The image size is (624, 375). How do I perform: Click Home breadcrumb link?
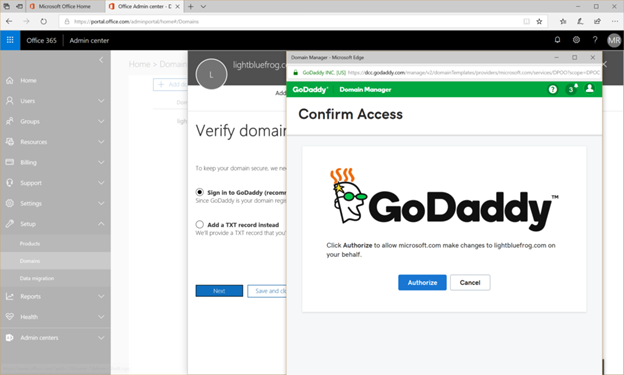point(139,64)
